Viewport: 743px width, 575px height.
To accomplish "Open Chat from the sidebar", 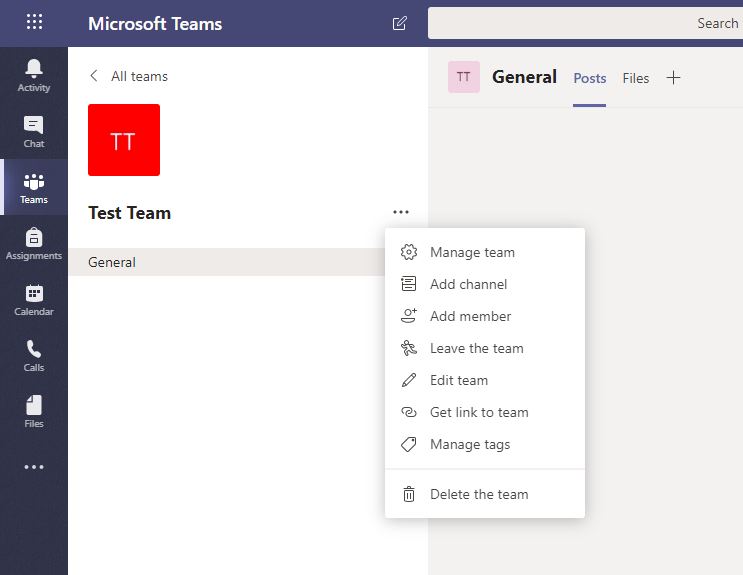I will click(34, 131).
